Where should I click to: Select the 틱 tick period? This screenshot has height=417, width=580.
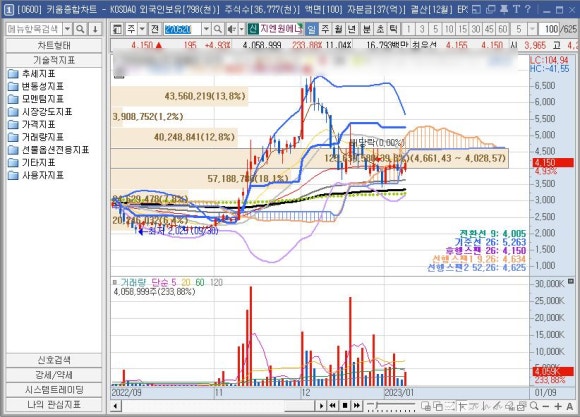tap(394, 29)
